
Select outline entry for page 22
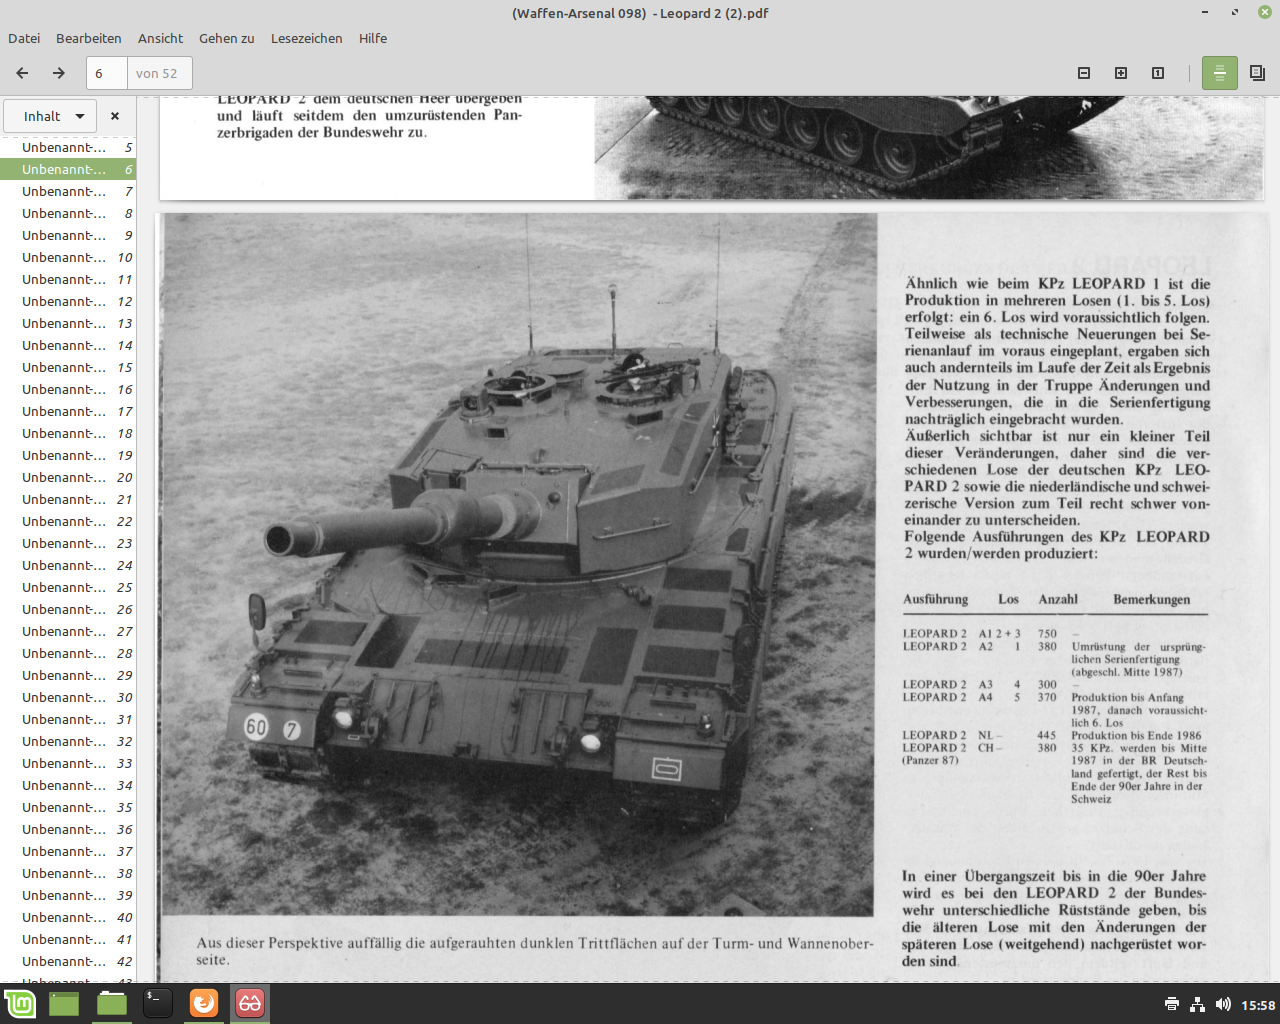[x=68, y=521]
